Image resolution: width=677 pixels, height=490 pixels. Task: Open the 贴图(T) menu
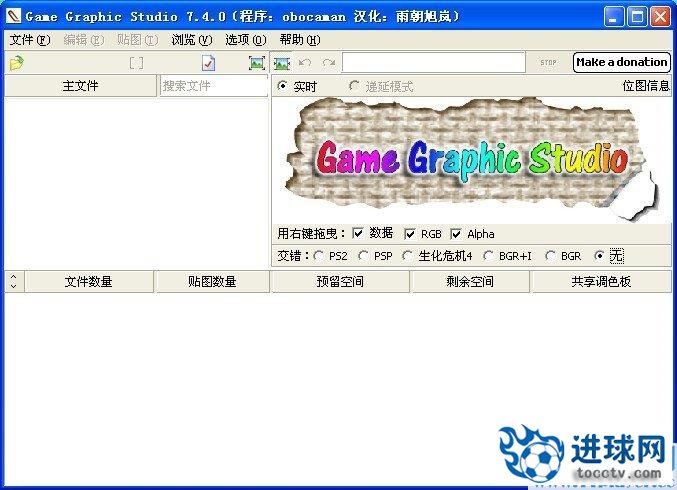[x=138, y=40]
